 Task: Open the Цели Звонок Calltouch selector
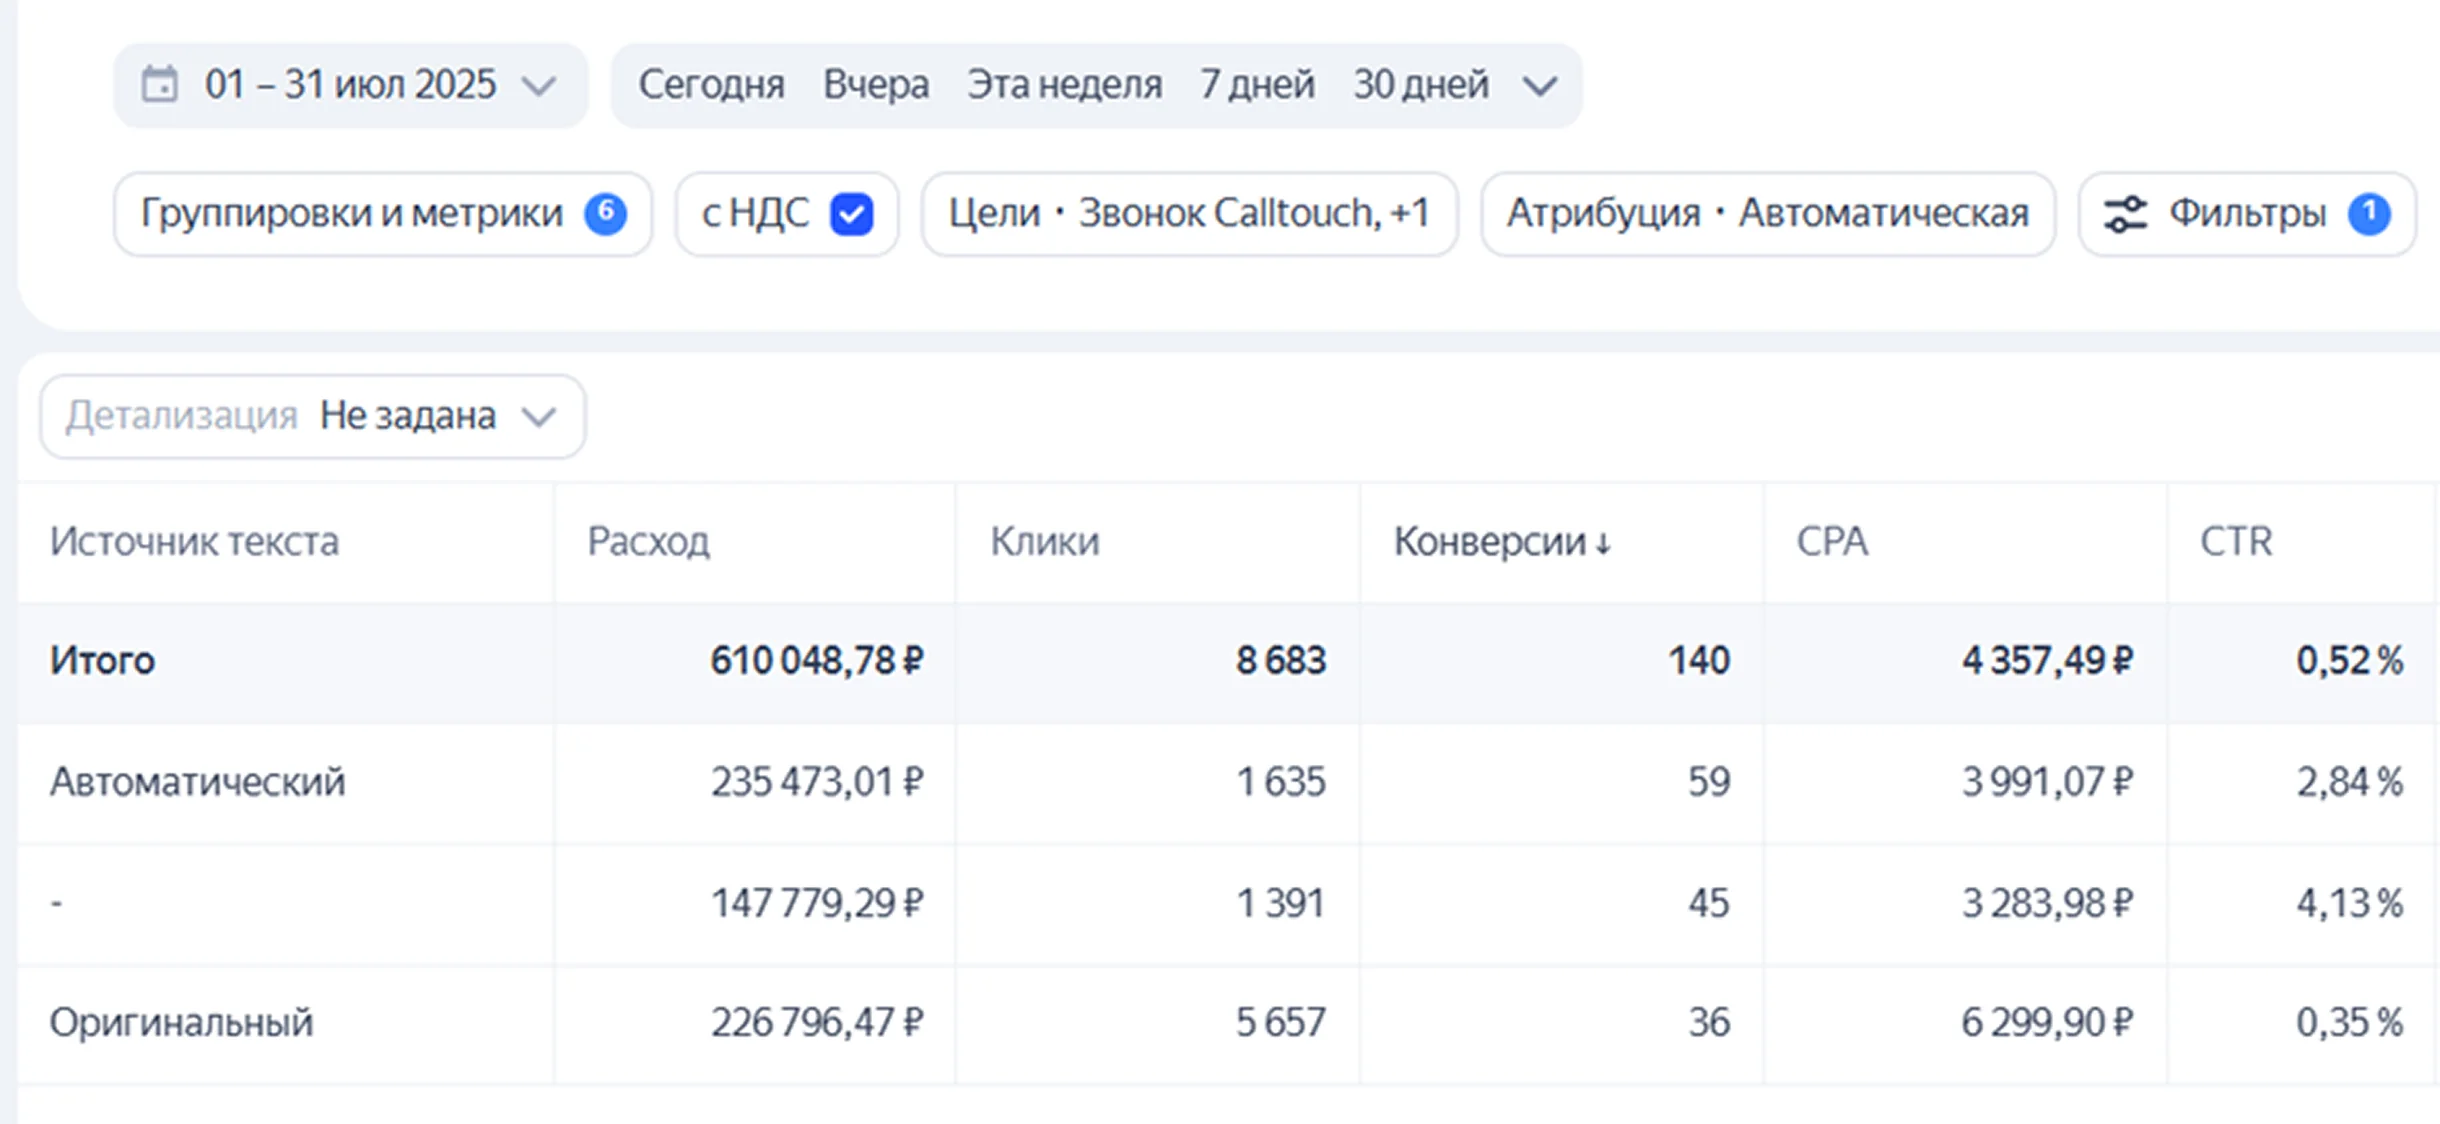click(x=1188, y=214)
